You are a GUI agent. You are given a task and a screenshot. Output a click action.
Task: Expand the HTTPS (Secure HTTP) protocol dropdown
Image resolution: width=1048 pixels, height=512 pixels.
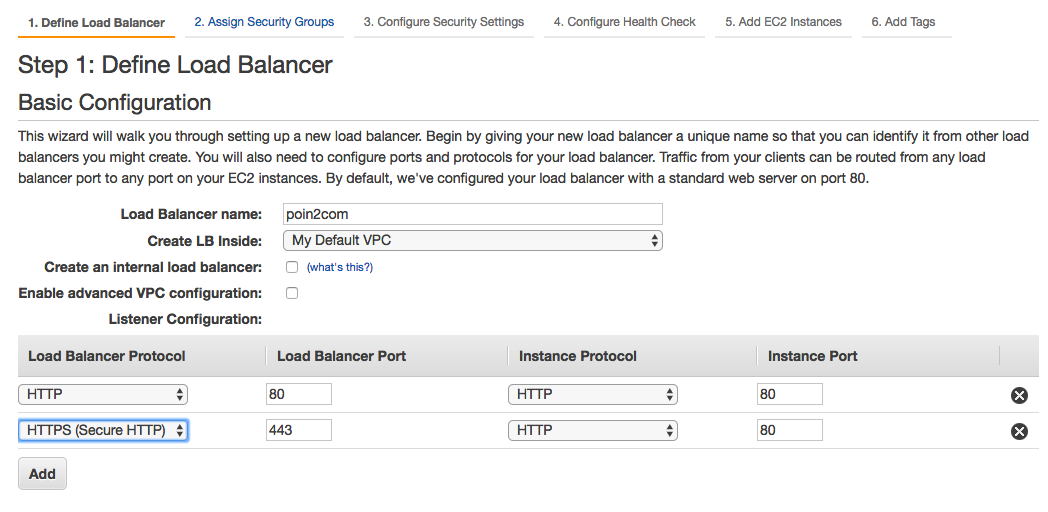[x=103, y=430]
